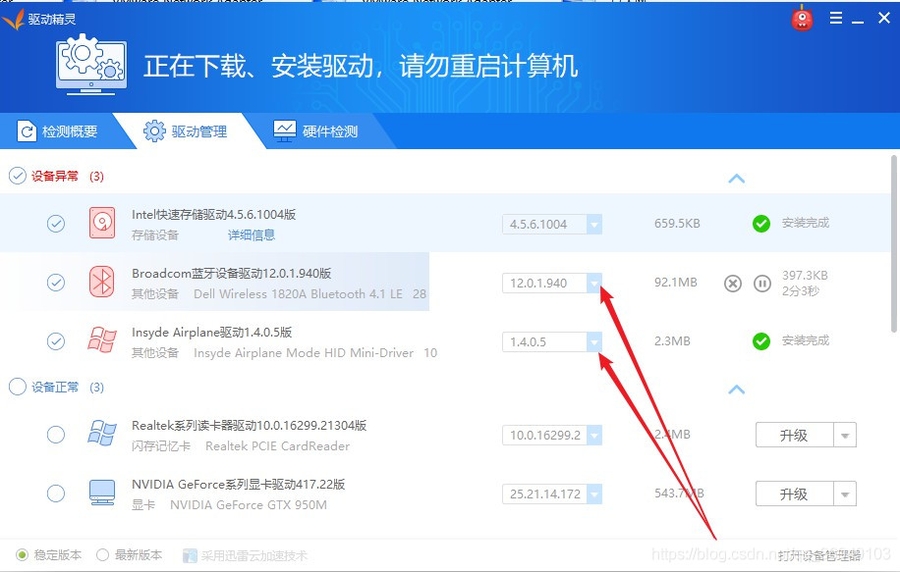This screenshot has width=900, height=572.
Task: Click Dell Wireless 1820A Bluetooth description
Action: point(298,294)
